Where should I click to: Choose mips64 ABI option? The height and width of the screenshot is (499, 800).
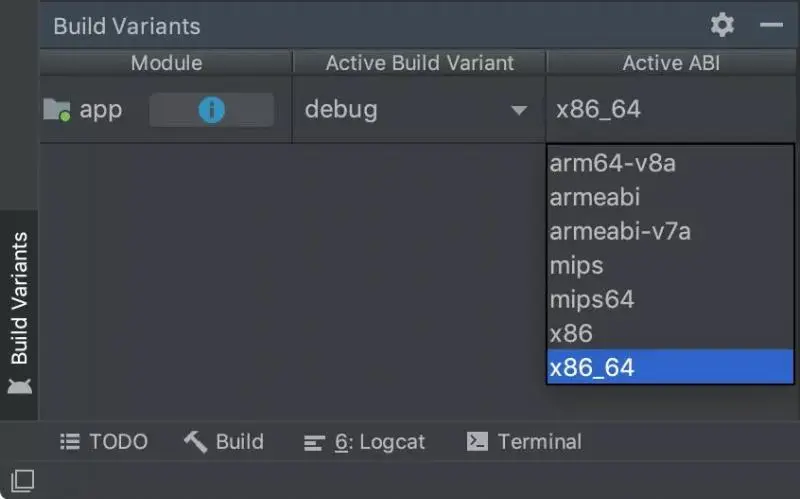pos(592,299)
